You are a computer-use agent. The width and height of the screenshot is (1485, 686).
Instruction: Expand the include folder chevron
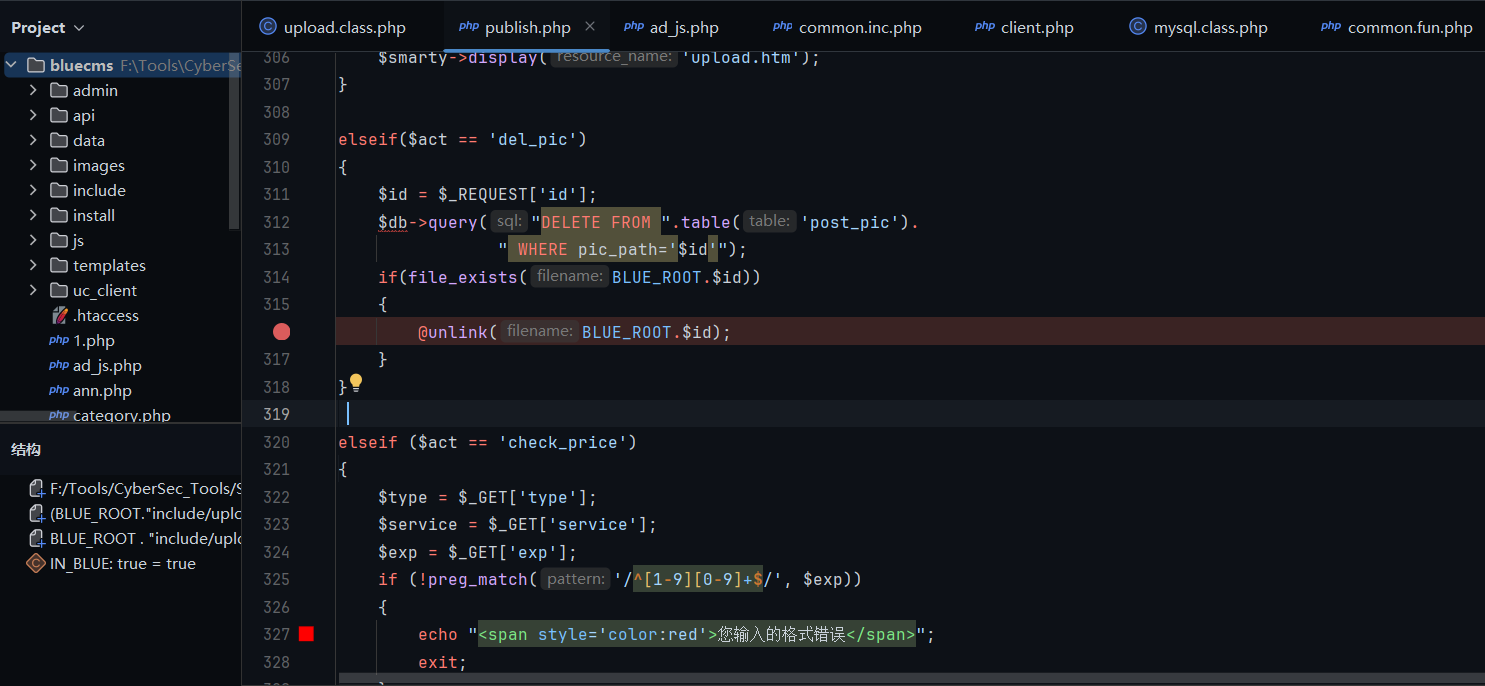(x=33, y=190)
